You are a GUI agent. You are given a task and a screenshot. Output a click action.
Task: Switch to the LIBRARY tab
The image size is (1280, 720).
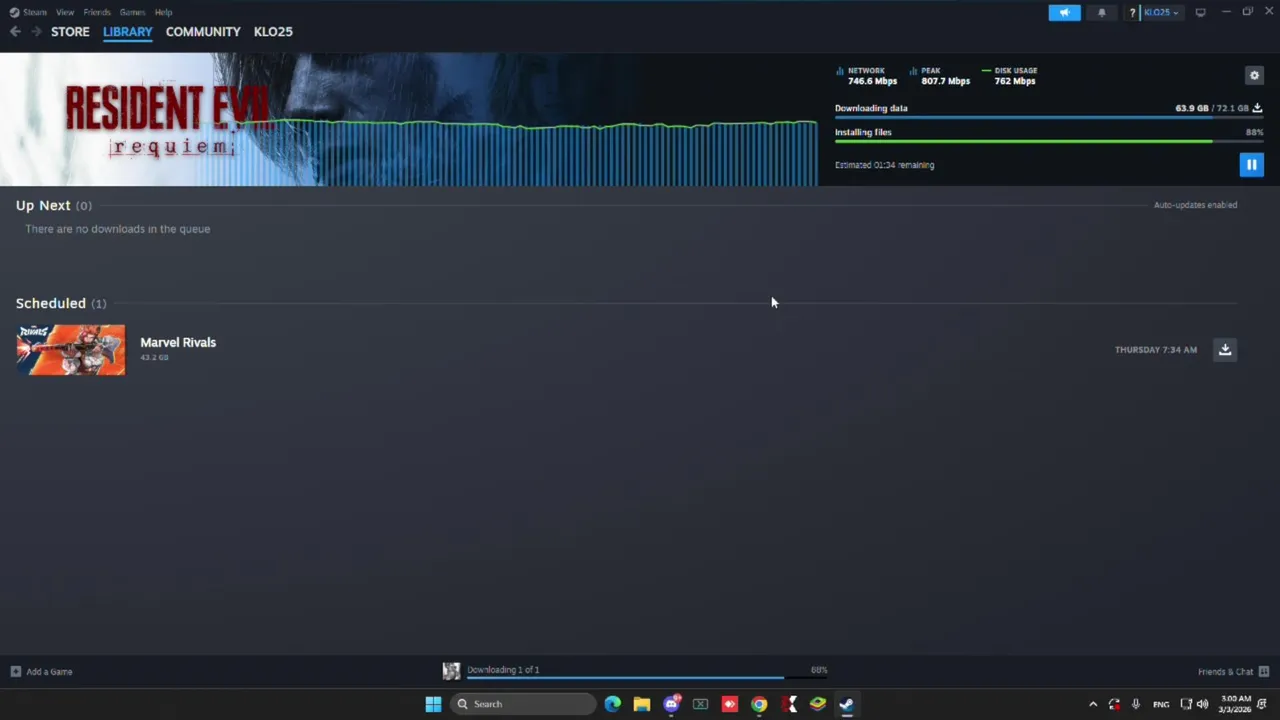[128, 32]
